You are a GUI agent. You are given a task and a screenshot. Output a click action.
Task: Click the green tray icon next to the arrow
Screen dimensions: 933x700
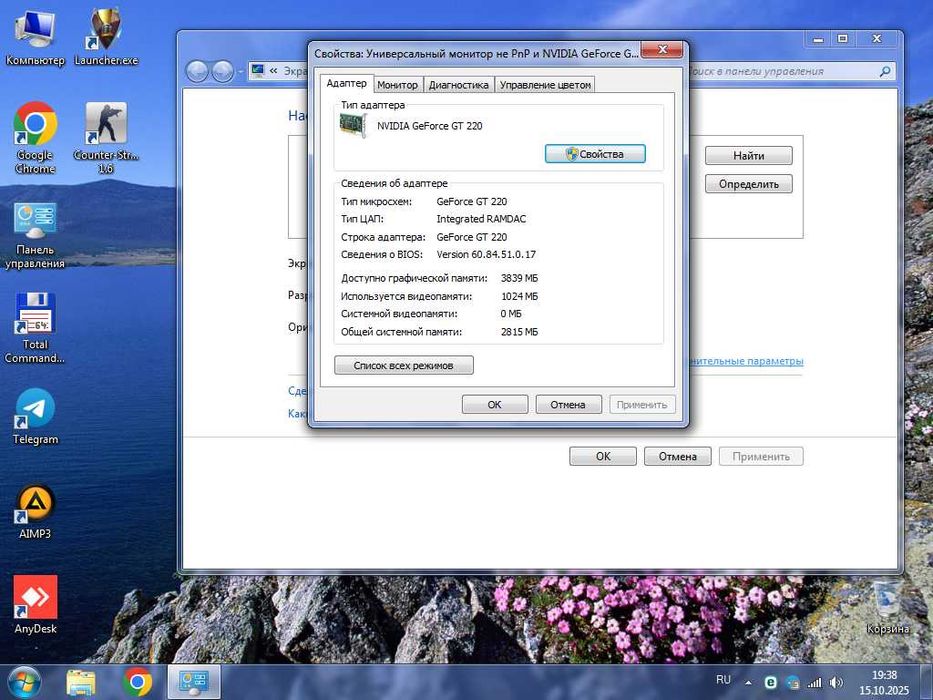point(771,683)
